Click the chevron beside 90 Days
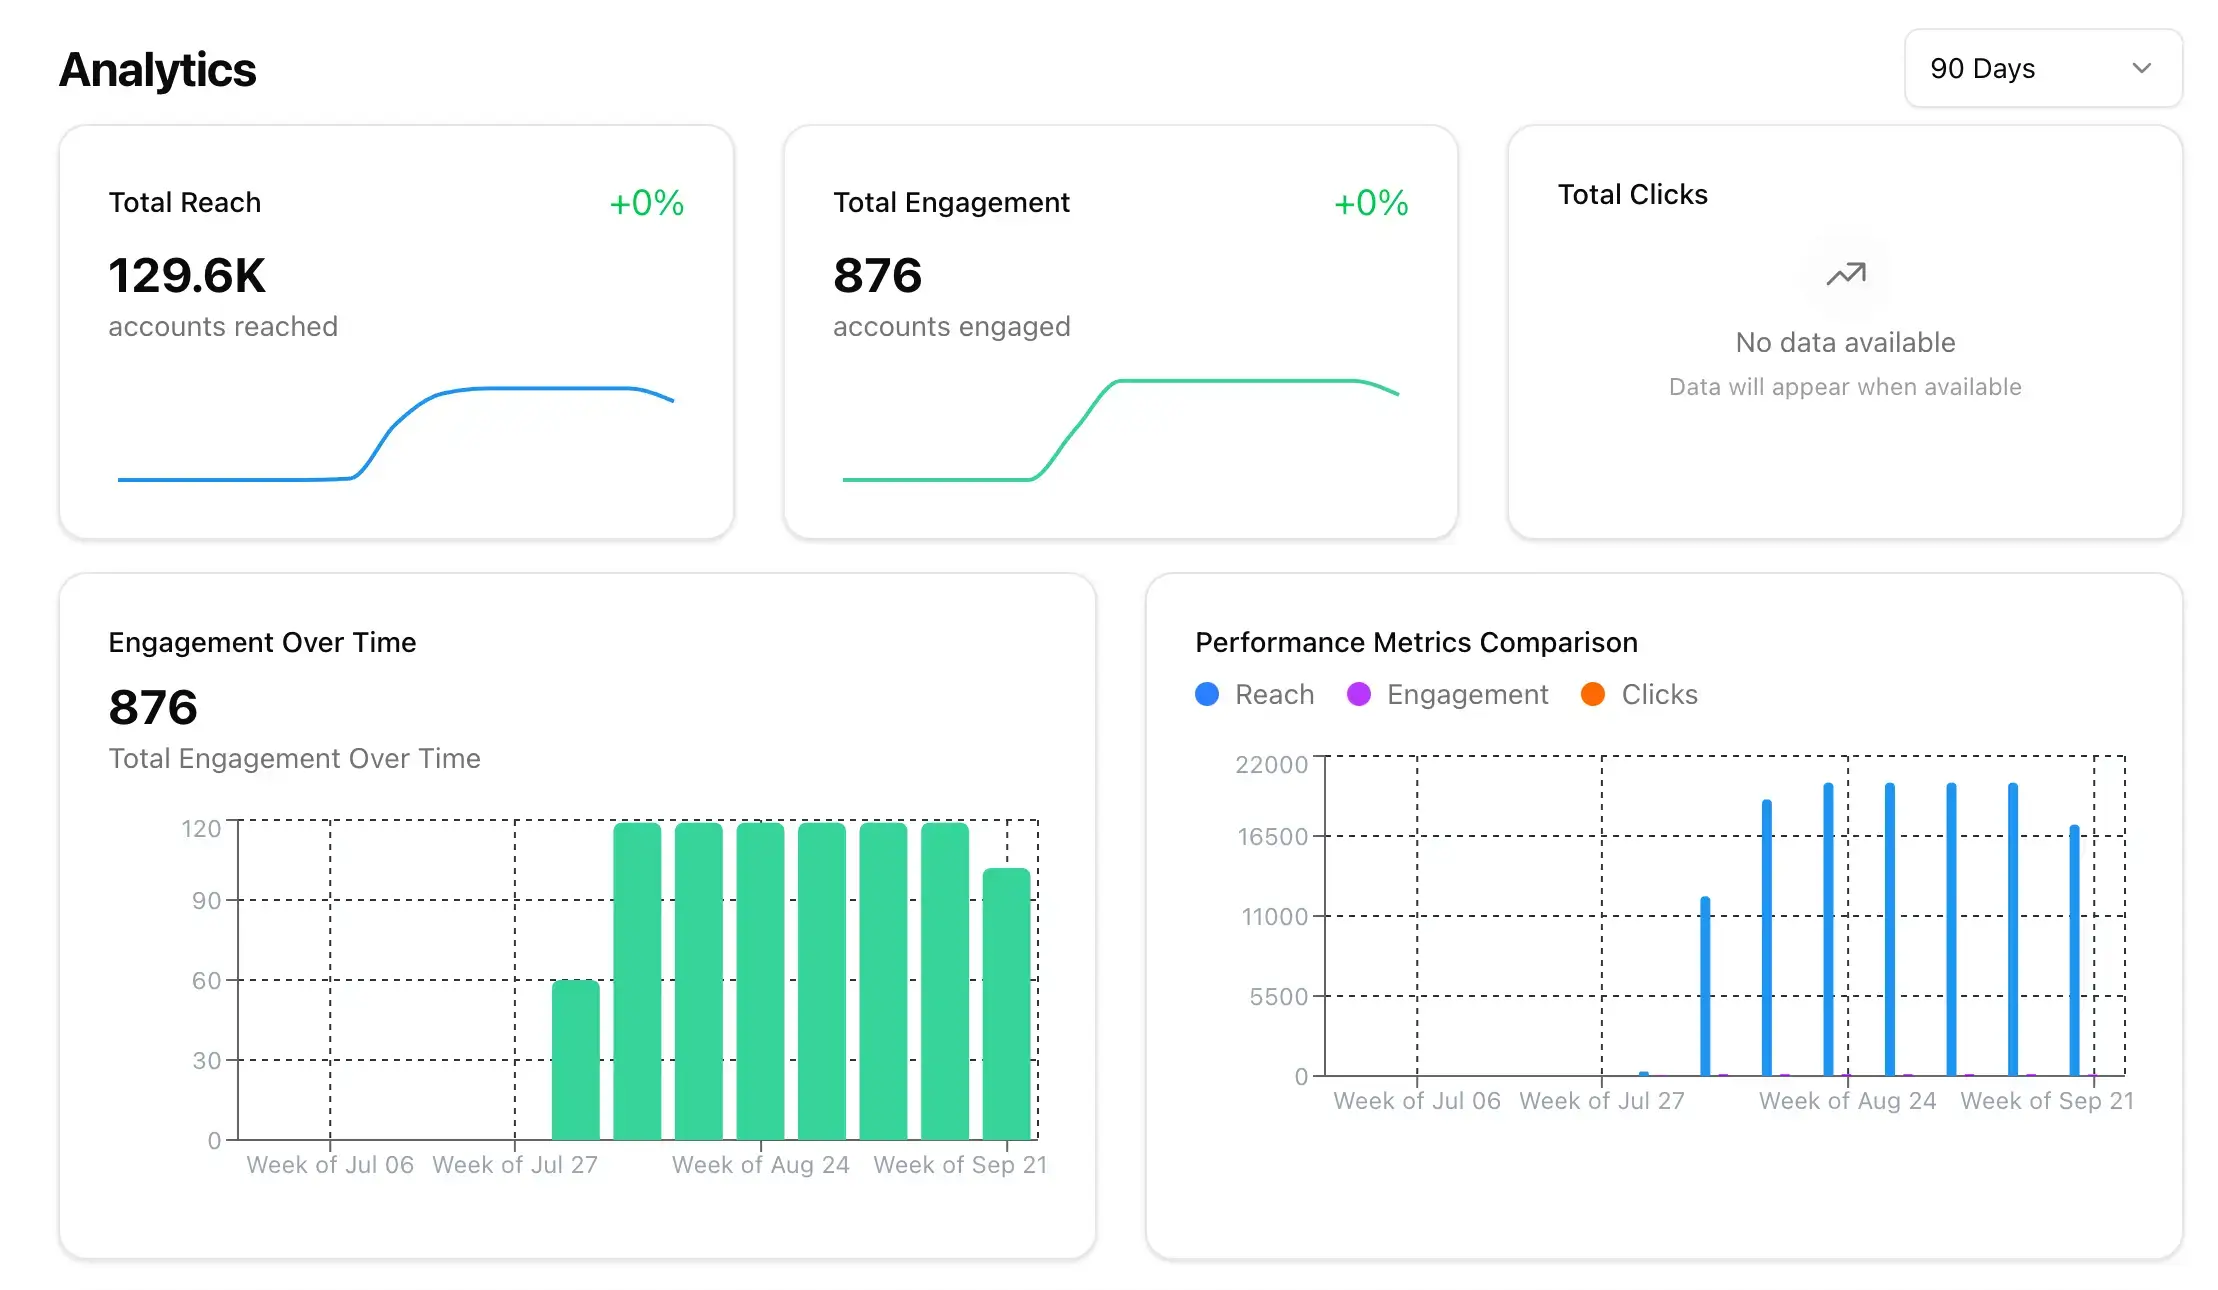 point(2142,68)
